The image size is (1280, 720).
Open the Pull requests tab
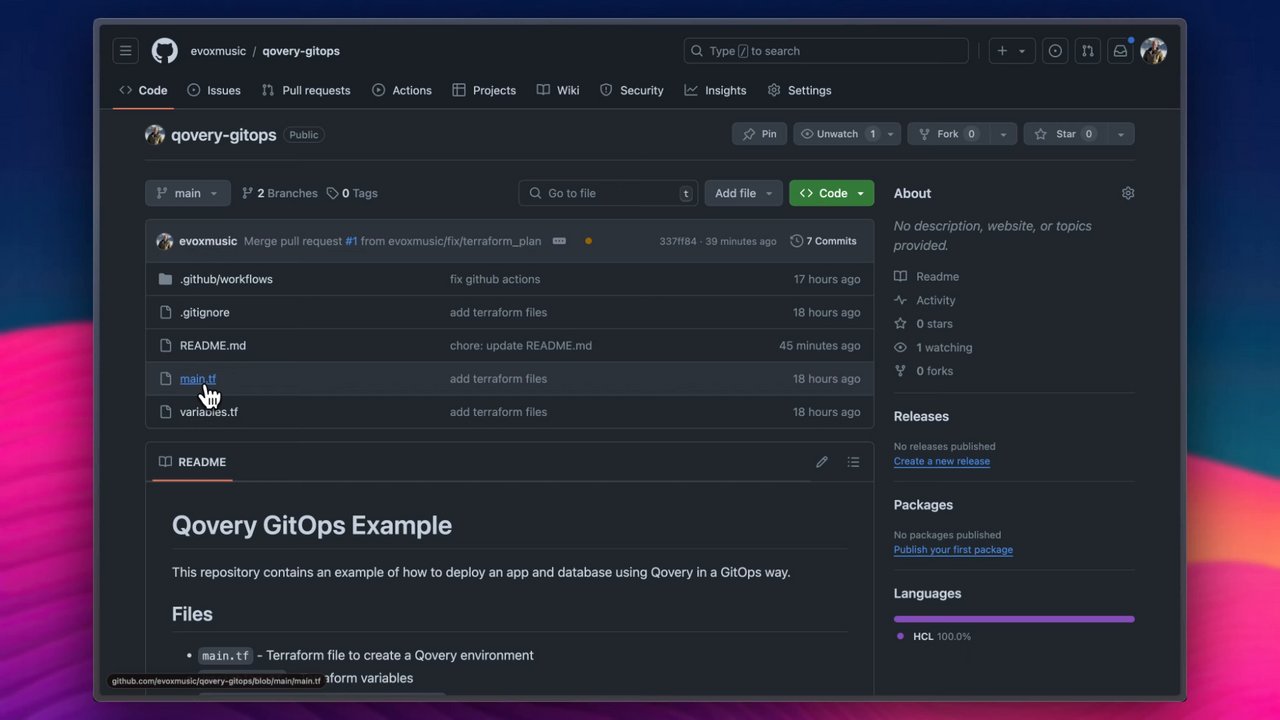[306, 90]
